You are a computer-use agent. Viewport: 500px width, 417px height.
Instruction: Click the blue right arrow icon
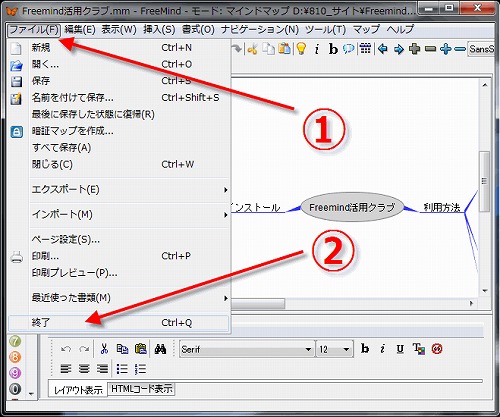(399, 50)
